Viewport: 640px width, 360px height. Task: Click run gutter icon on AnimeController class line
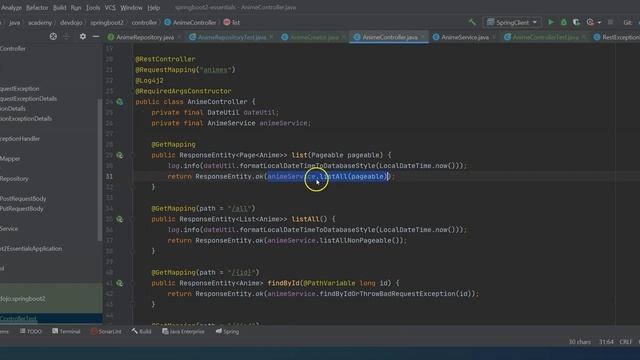[120, 102]
